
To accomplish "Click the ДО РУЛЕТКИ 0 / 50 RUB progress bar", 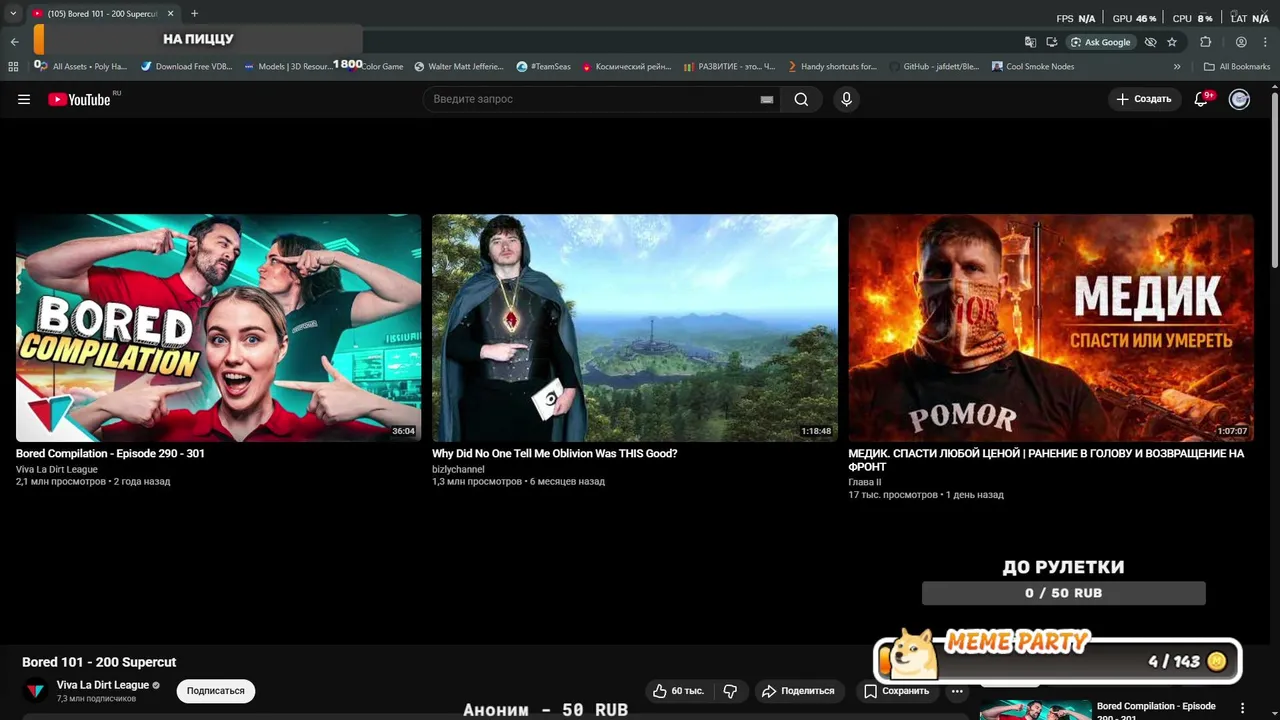I will pos(1063,593).
